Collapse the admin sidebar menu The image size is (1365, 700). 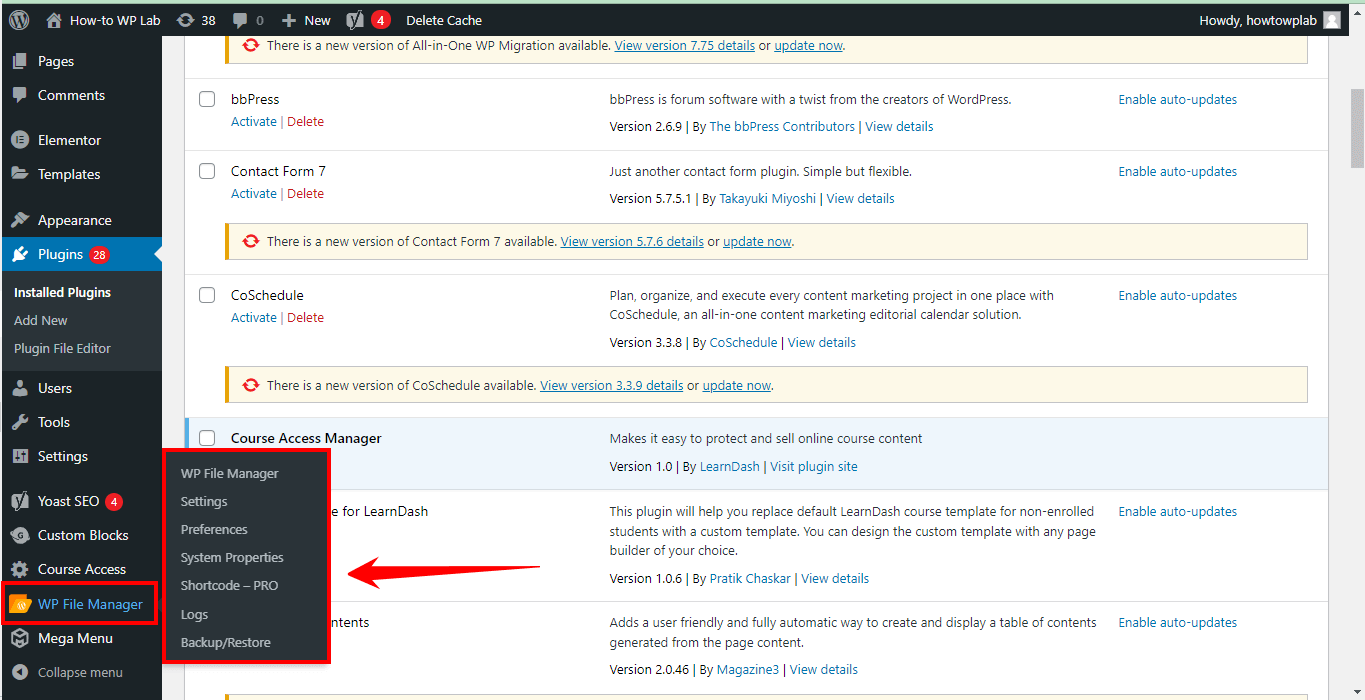pyautogui.click(x=79, y=672)
